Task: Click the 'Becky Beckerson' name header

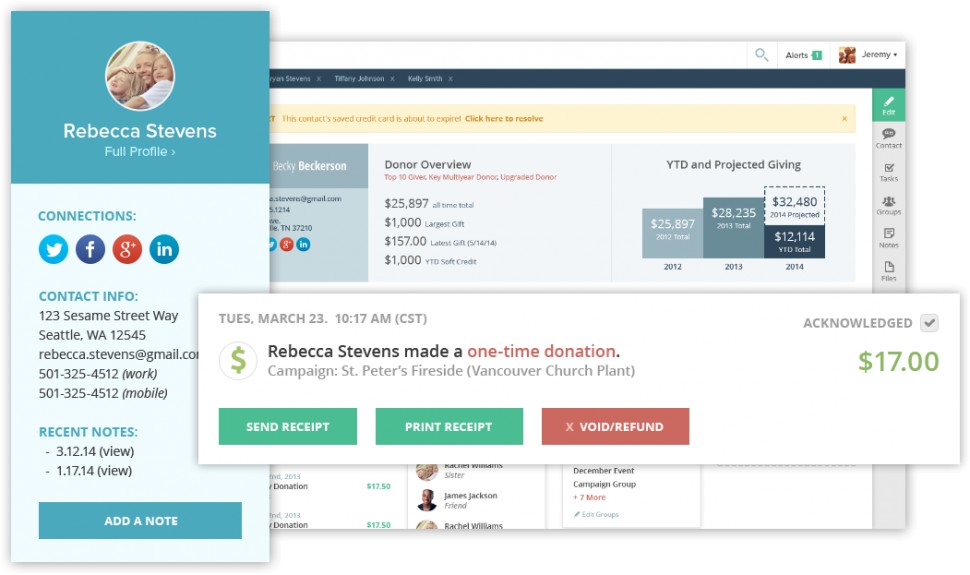Action: coord(309,166)
